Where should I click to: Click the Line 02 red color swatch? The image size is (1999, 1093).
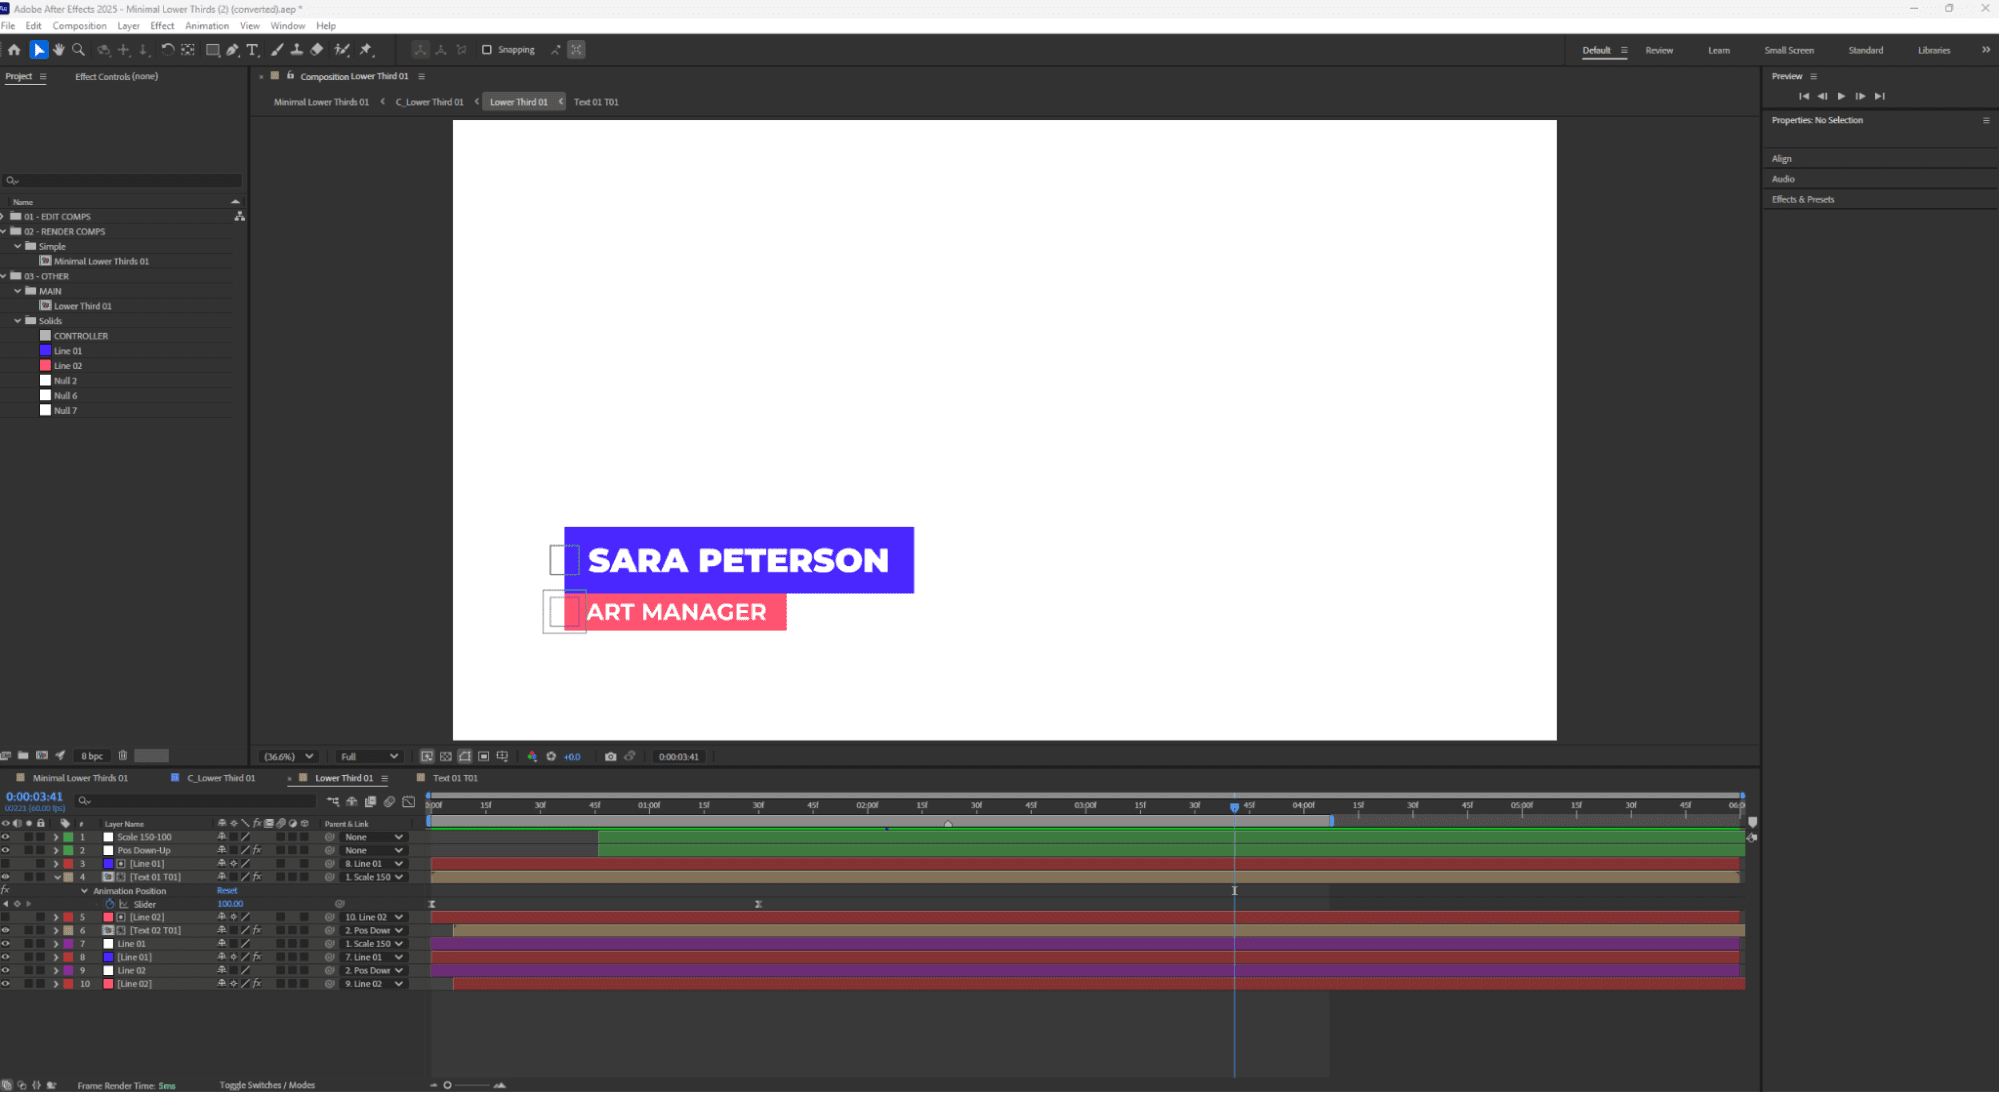(45, 365)
